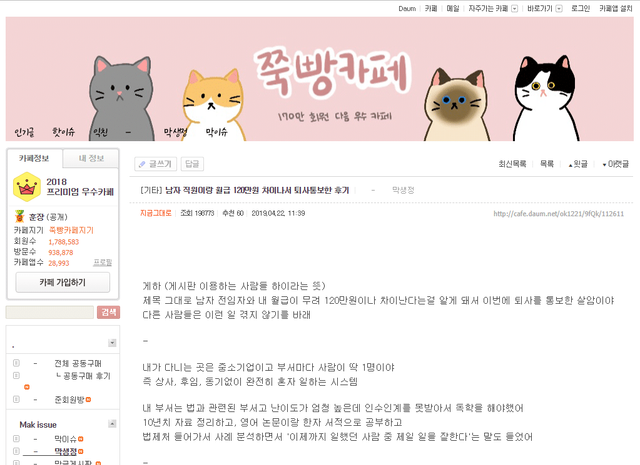Open the 핫이슈 banner menu

pos(64,132)
